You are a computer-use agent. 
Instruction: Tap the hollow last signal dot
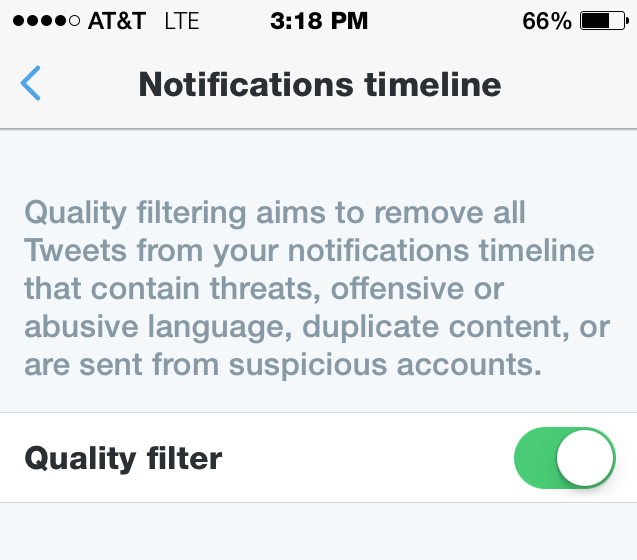[74, 21]
